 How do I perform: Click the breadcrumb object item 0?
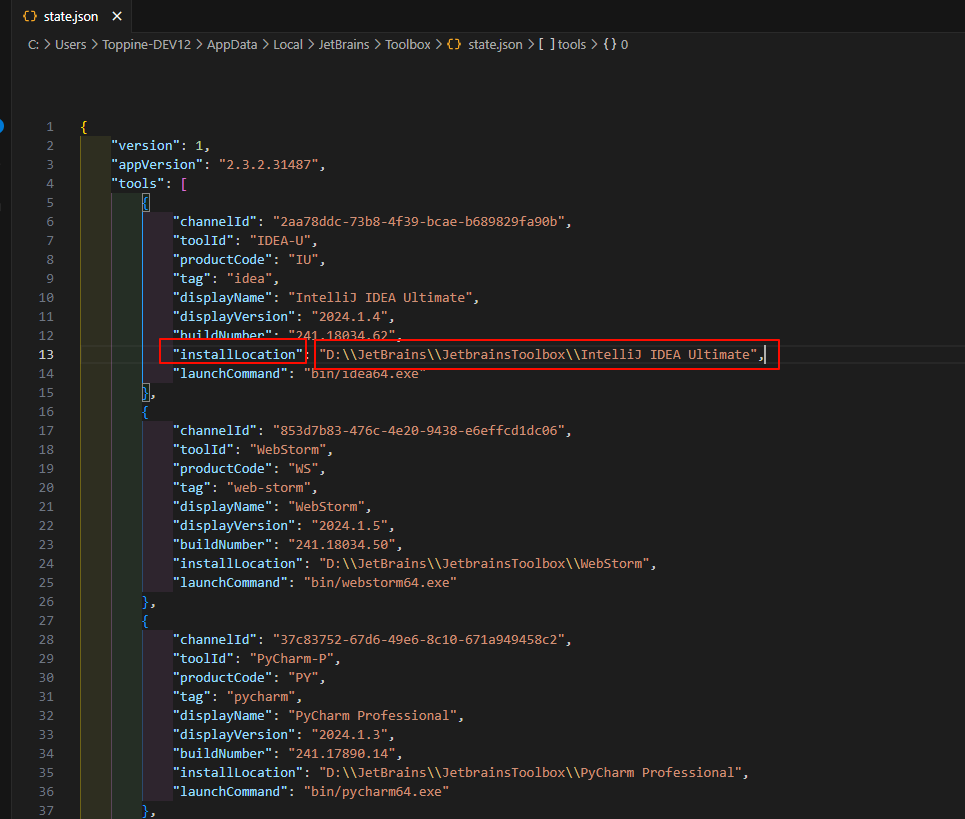pos(624,45)
